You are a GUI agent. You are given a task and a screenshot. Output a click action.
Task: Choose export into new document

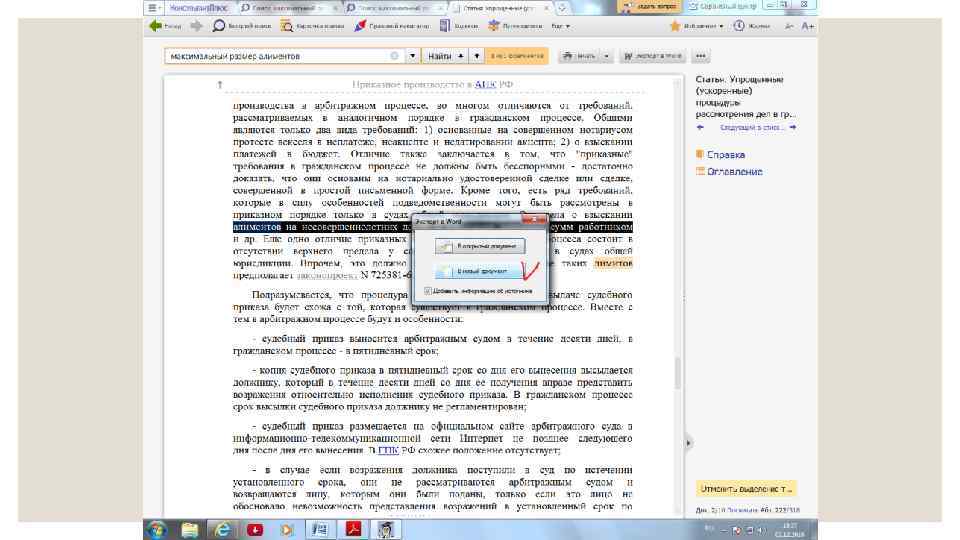[x=480, y=271]
